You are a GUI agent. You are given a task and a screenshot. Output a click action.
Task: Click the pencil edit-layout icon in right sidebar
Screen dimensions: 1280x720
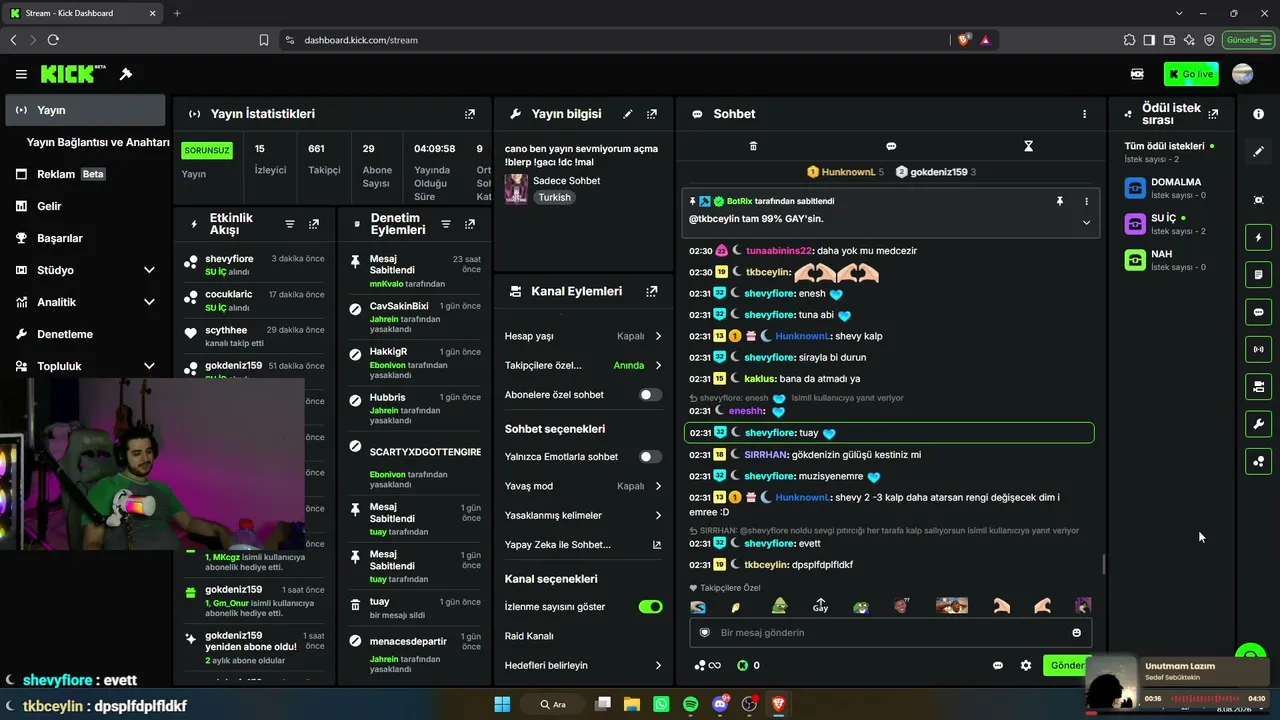click(1258, 152)
